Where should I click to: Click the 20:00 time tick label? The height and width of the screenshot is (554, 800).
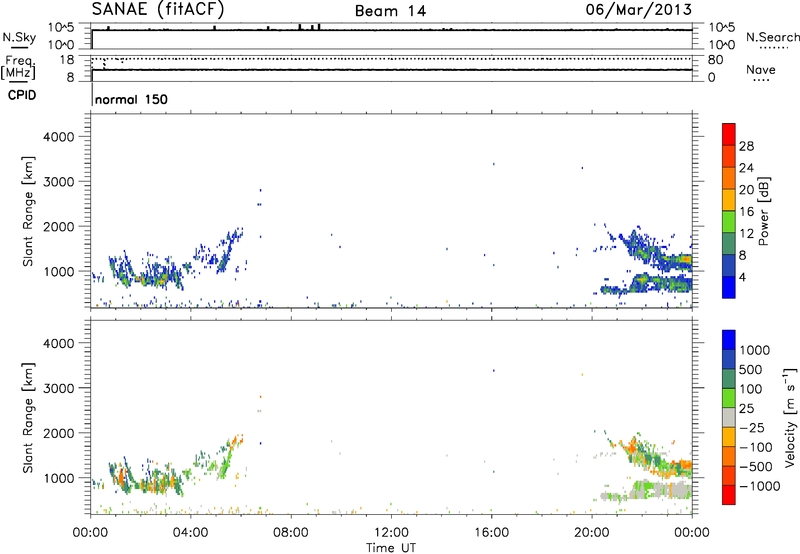[592, 533]
